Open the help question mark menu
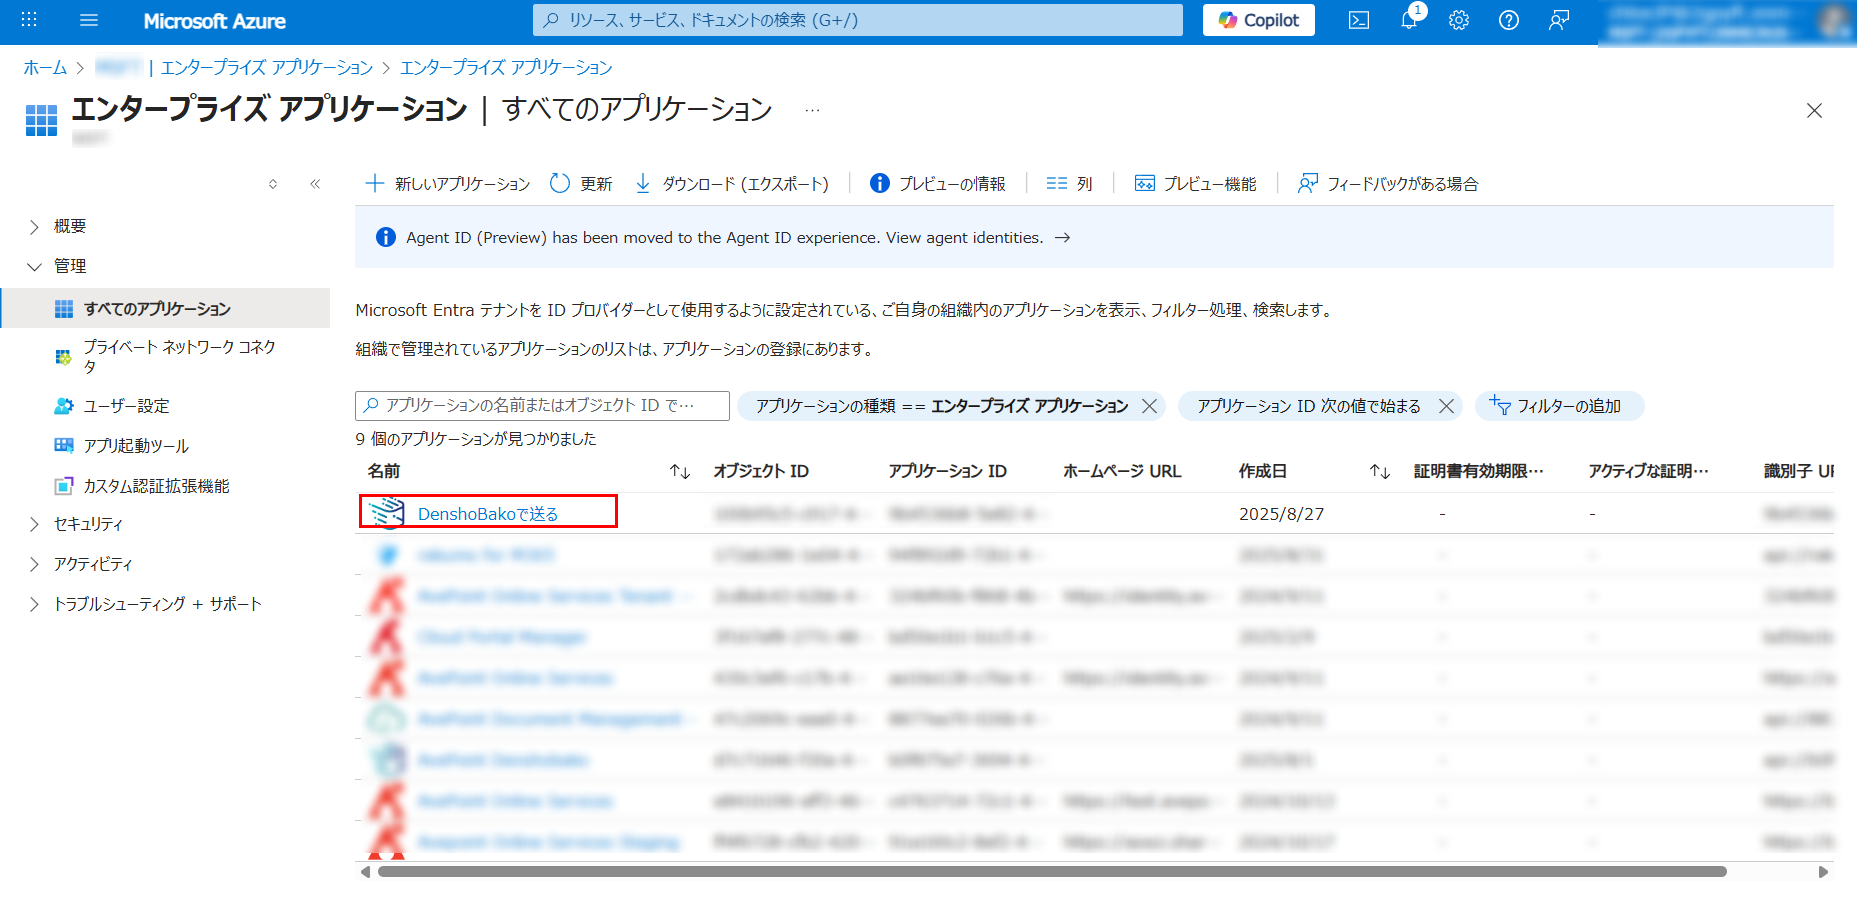 point(1509,20)
